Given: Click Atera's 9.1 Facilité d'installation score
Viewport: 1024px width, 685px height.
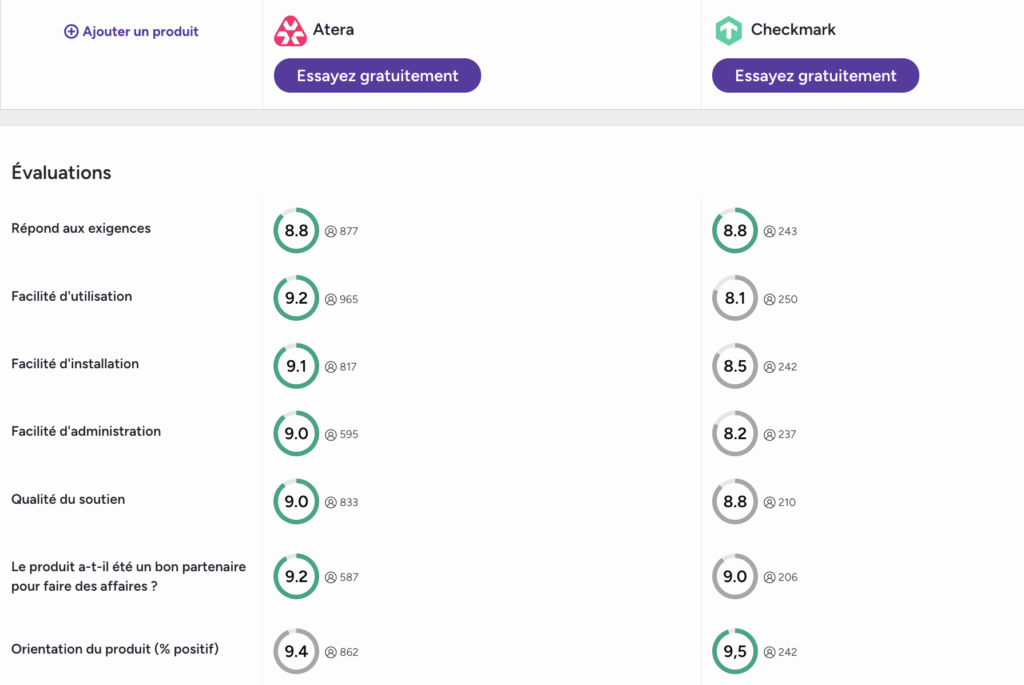Looking at the screenshot, I should pos(296,366).
